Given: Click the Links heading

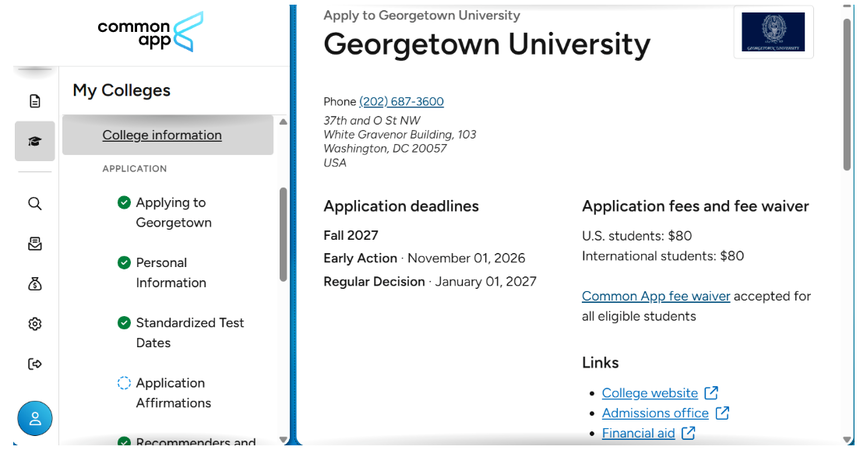Looking at the screenshot, I should point(600,363).
